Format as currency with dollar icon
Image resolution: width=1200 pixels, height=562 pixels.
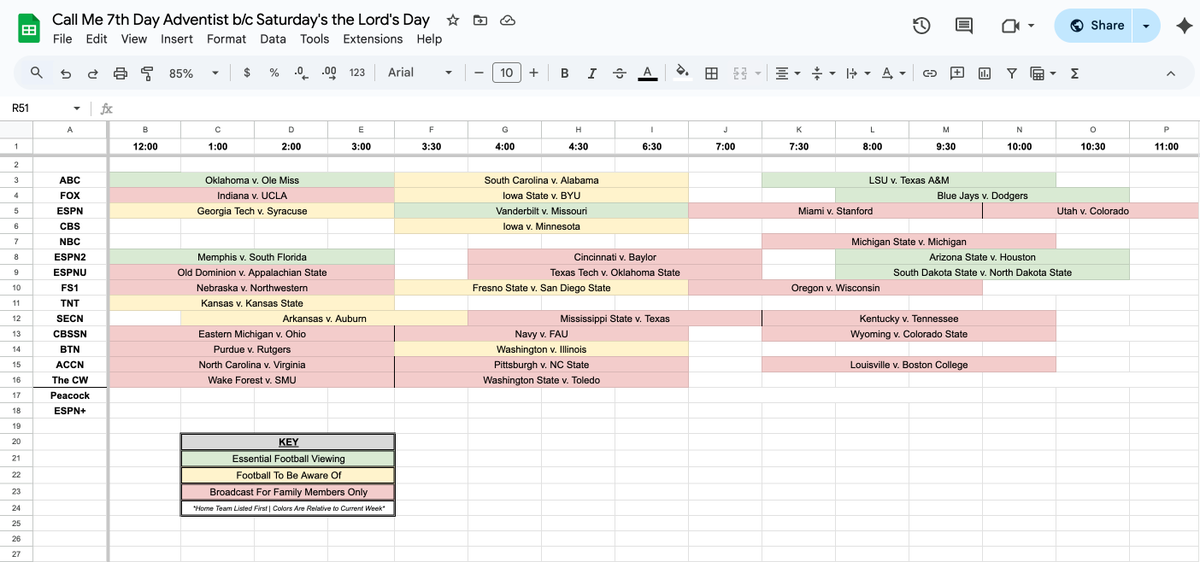[x=247, y=72]
